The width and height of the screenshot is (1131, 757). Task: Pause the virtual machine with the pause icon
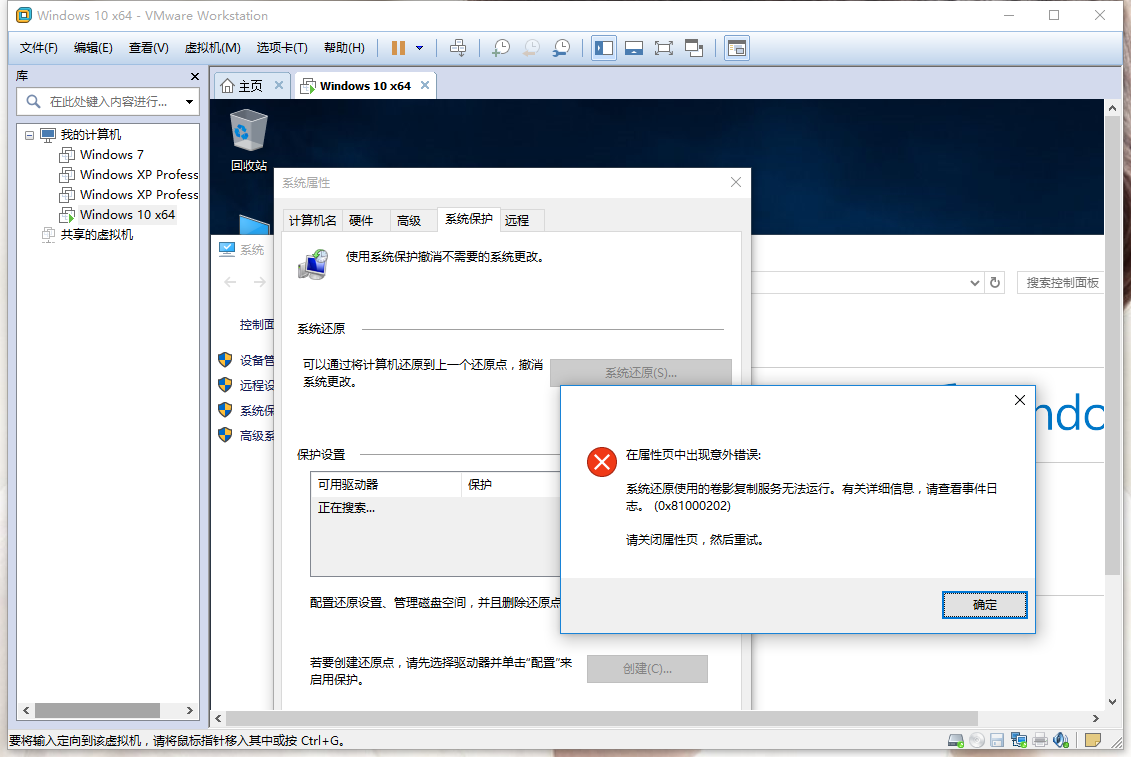[398, 48]
